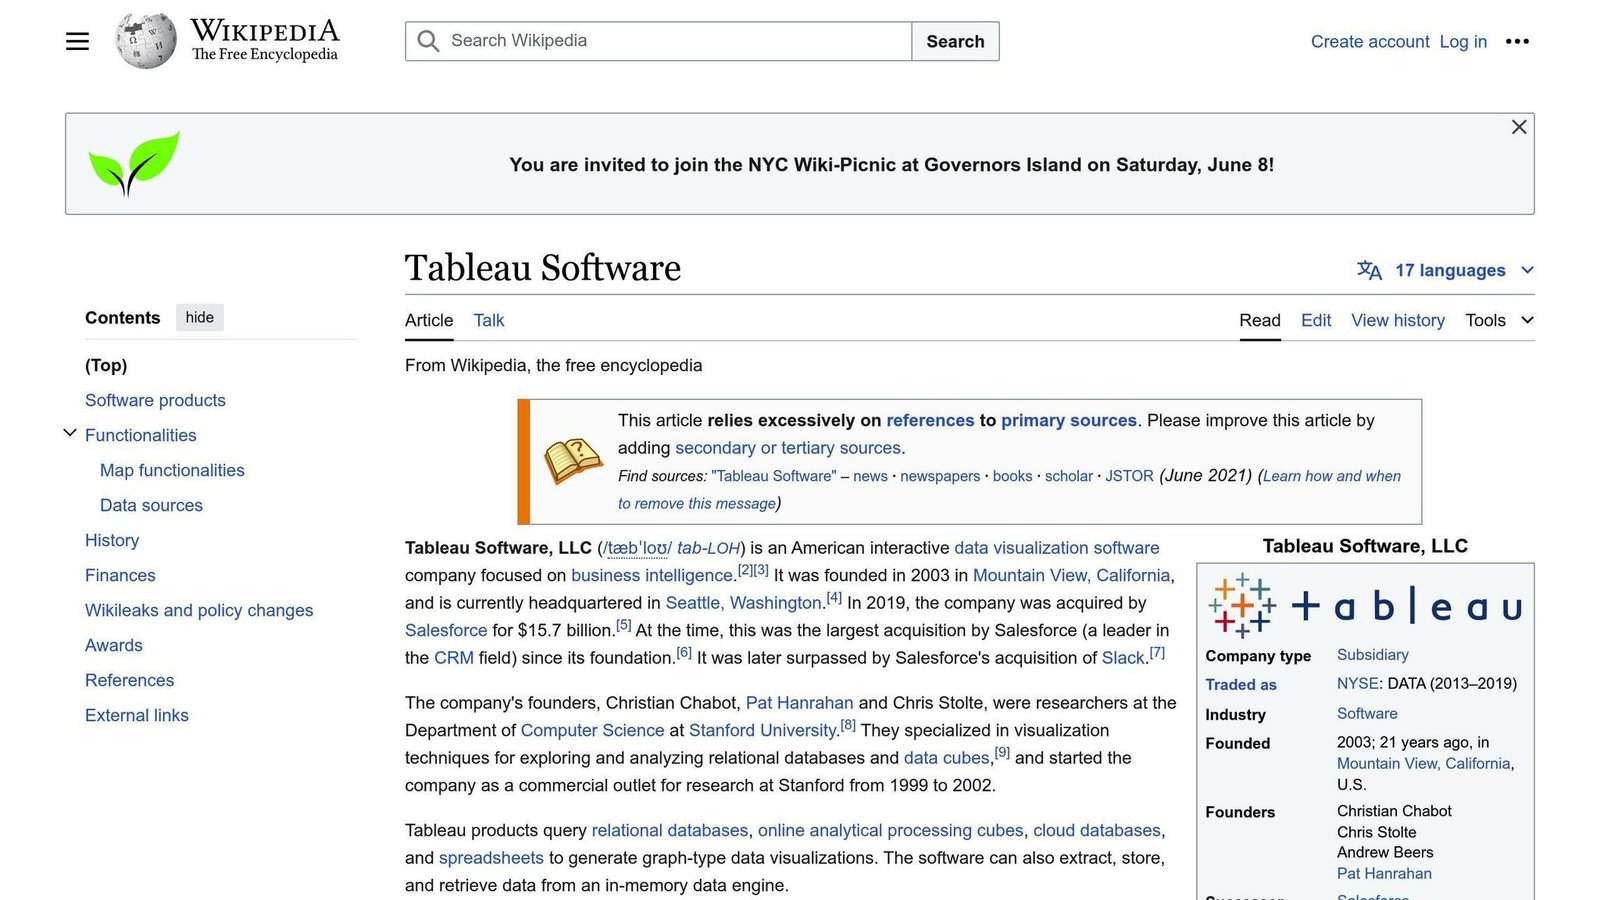Open the scholar find-sources link
The width and height of the screenshot is (1600, 900).
coord(1069,476)
